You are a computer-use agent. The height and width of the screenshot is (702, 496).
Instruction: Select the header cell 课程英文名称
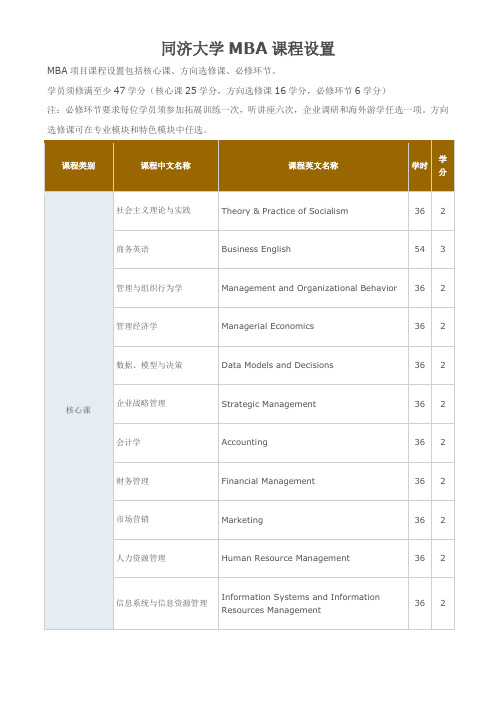point(313,166)
